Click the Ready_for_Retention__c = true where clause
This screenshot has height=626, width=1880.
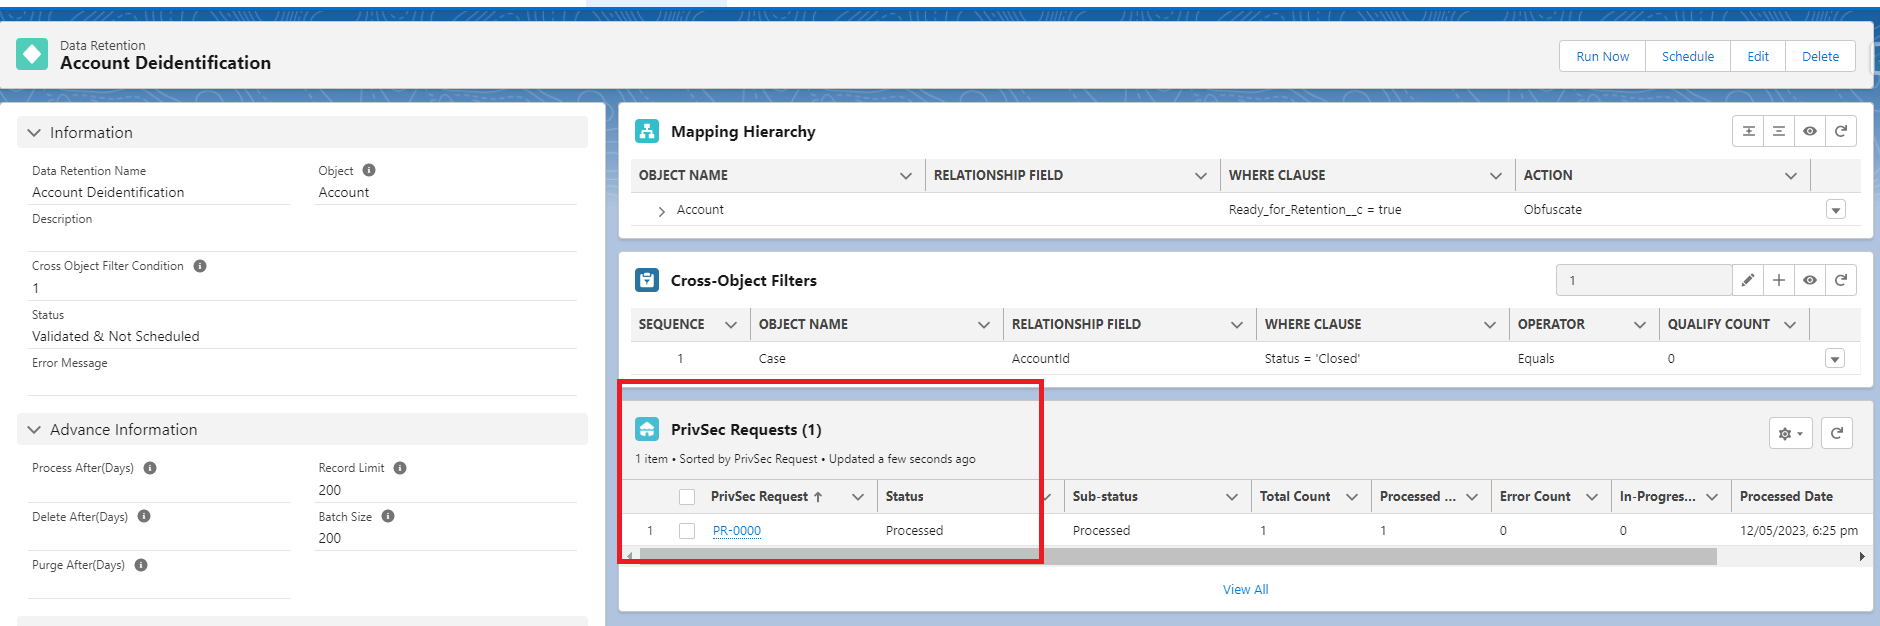1315,210
